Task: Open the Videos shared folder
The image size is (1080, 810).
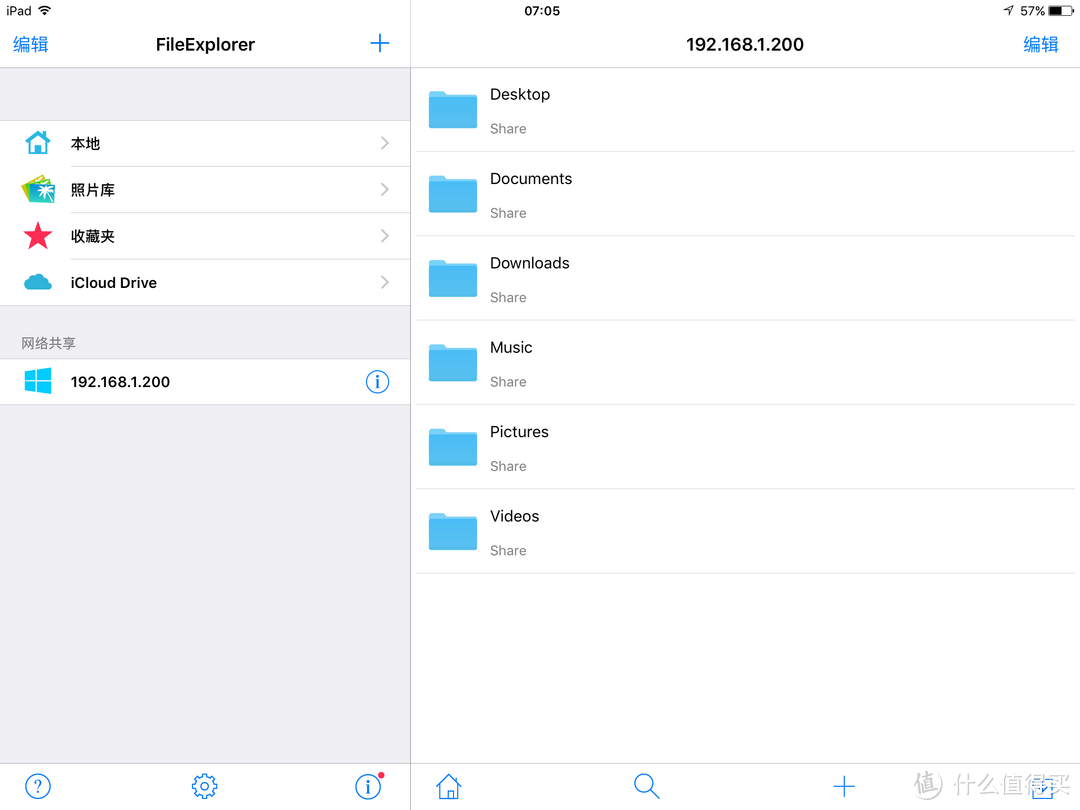Action: tap(514, 531)
